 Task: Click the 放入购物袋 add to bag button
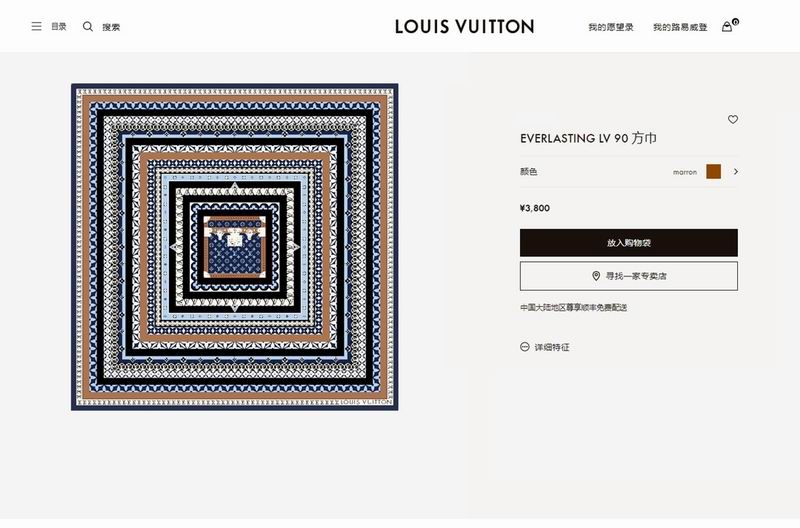629,243
